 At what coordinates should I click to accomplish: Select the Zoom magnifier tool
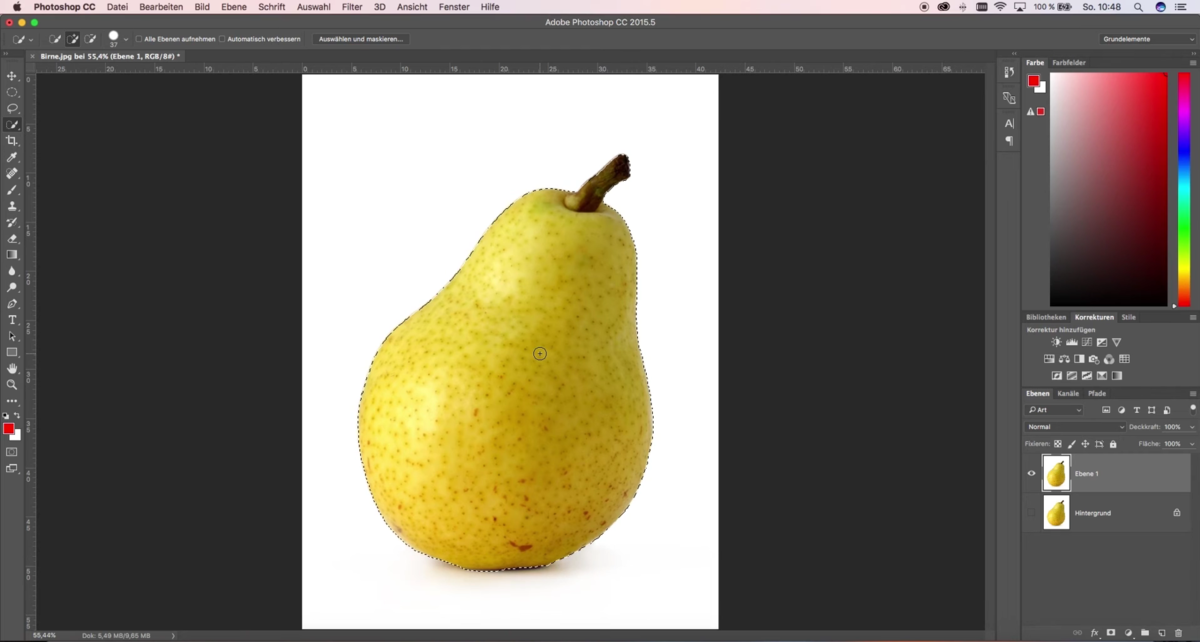[x=12, y=384]
